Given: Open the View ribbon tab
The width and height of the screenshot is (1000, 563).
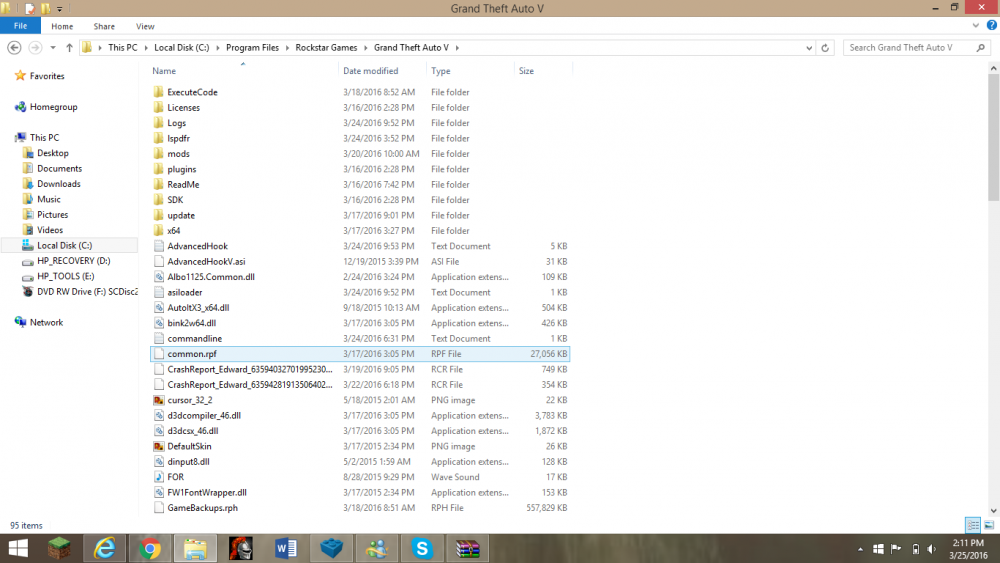Looking at the screenshot, I should click(145, 26).
